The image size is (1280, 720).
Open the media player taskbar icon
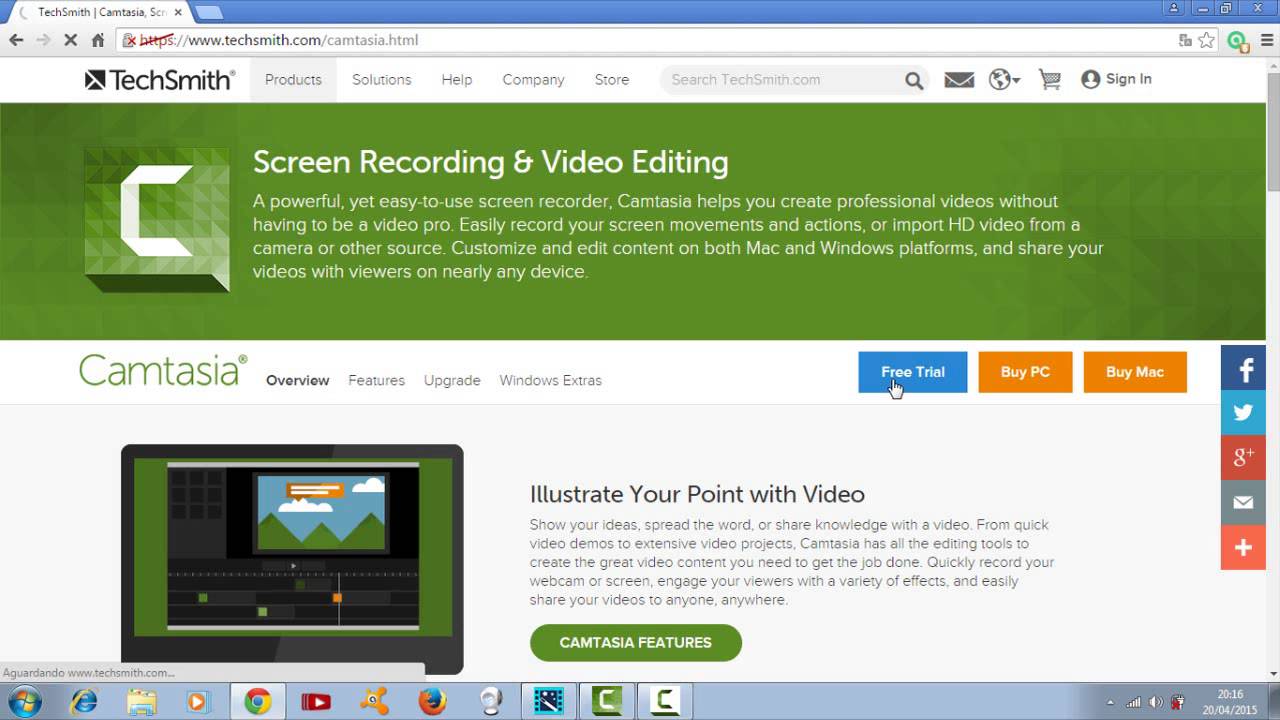198,702
